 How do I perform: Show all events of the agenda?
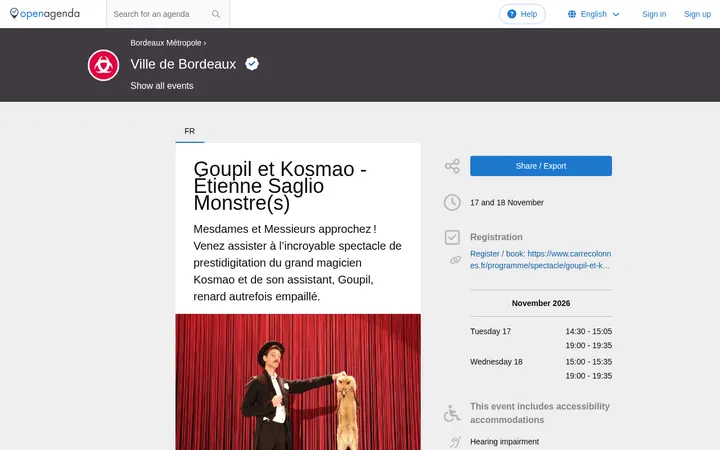pyautogui.click(x=162, y=86)
